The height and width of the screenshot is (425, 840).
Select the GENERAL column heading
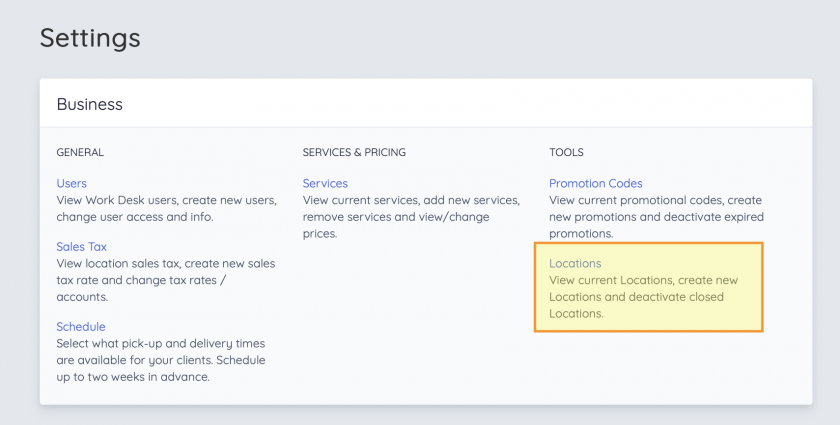tap(80, 152)
